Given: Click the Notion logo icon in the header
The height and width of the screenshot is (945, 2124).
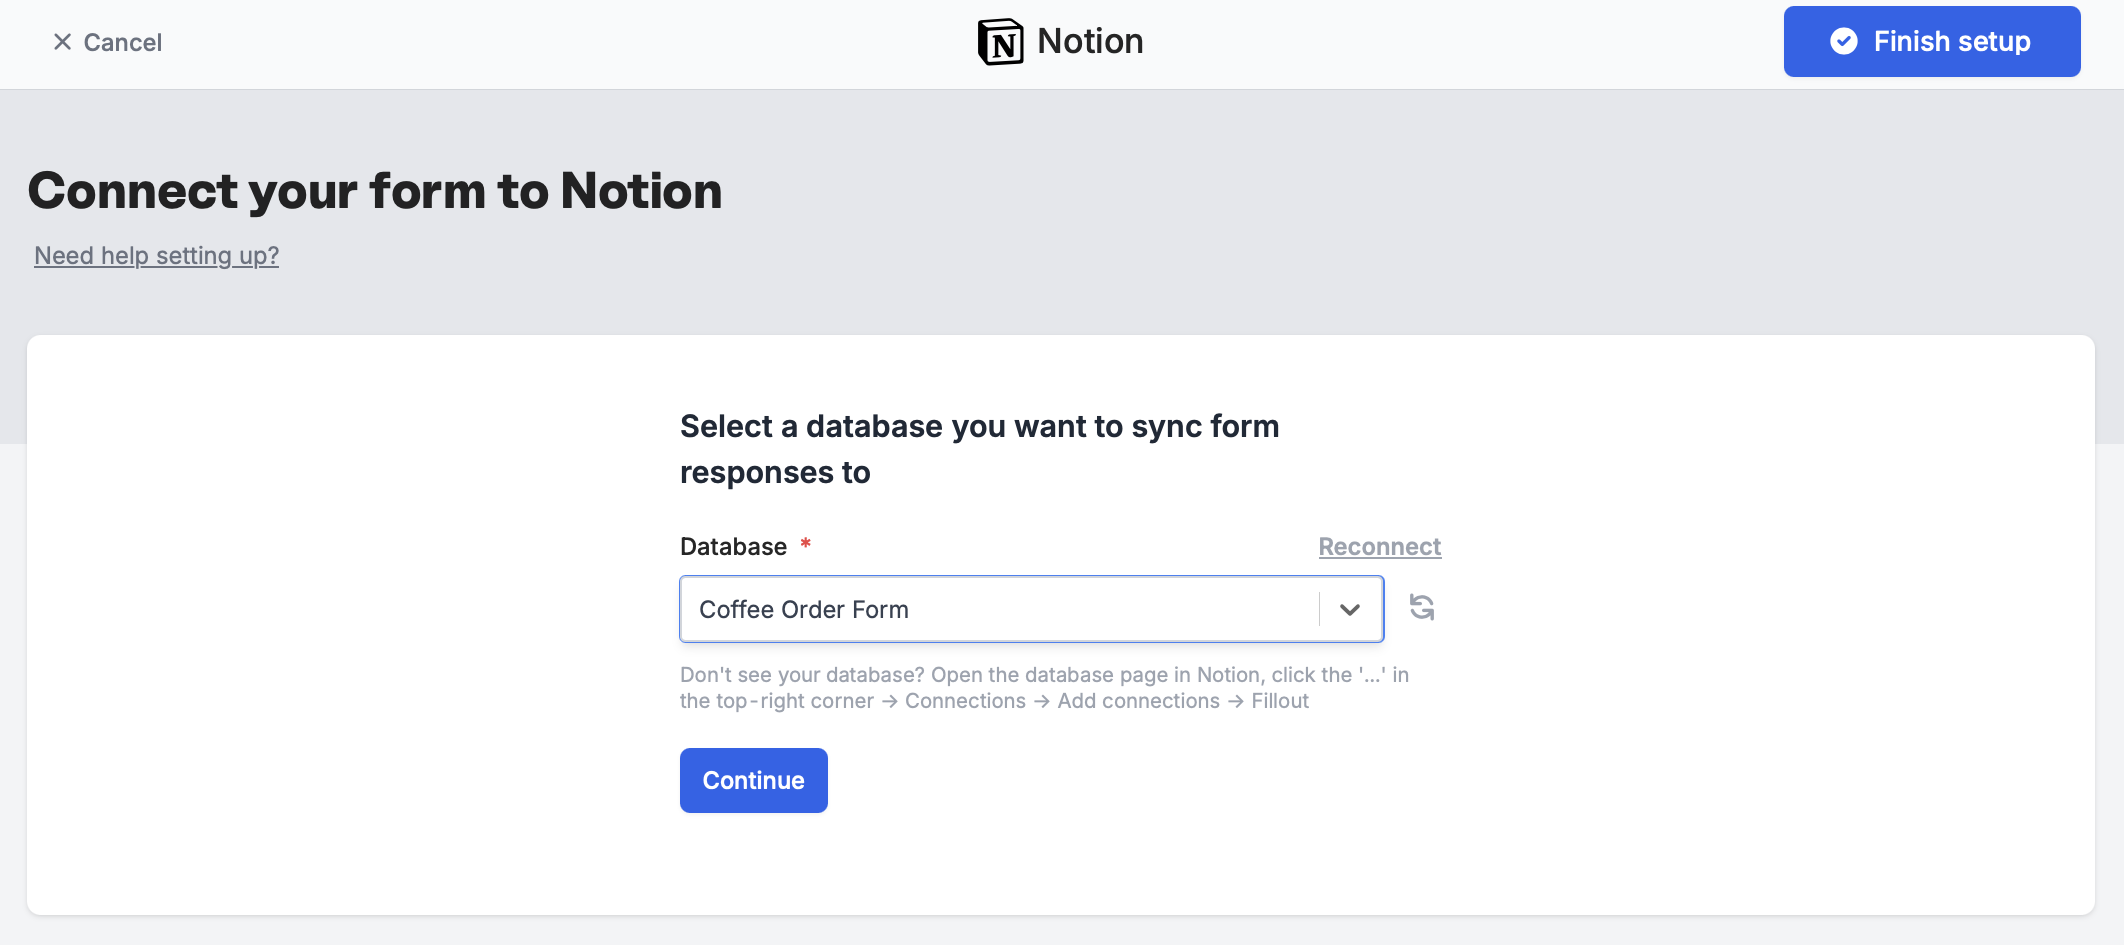Looking at the screenshot, I should 1001,41.
